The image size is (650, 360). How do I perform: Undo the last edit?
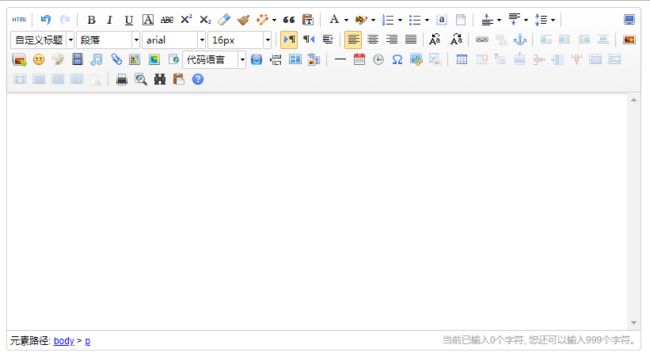point(45,19)
